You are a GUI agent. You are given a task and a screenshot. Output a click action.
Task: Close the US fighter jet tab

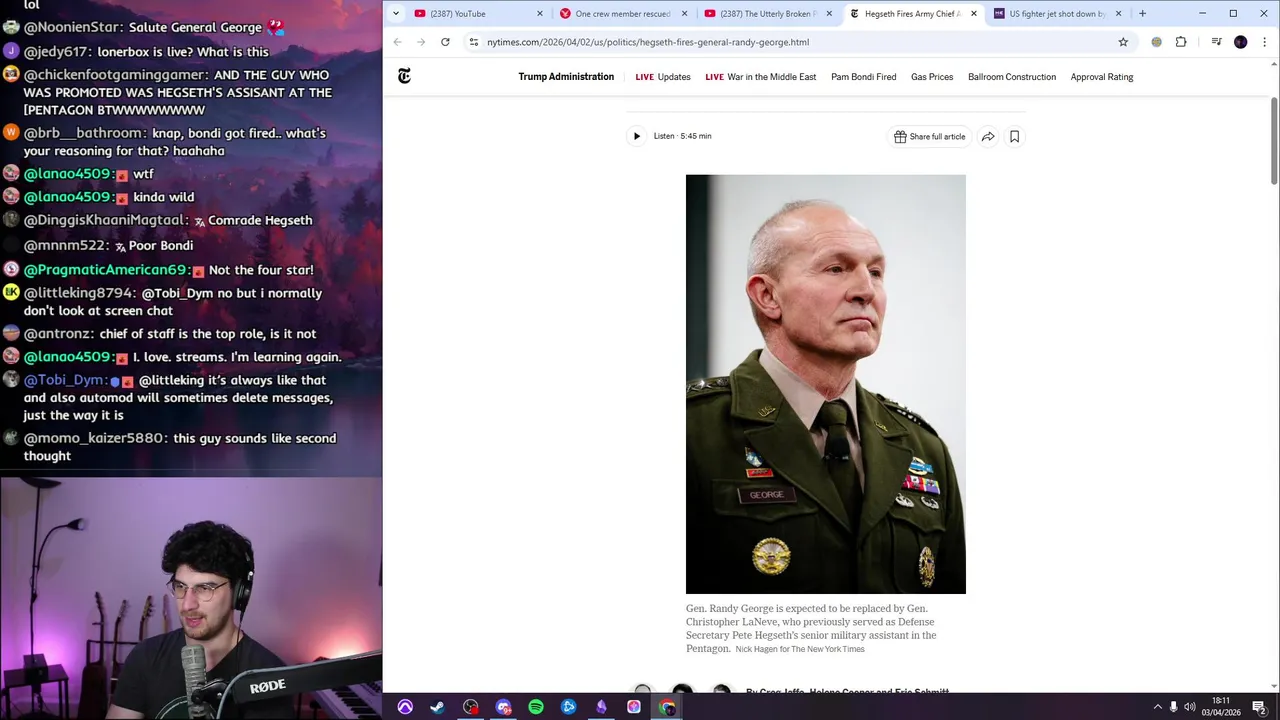(x=1118, y=13)
